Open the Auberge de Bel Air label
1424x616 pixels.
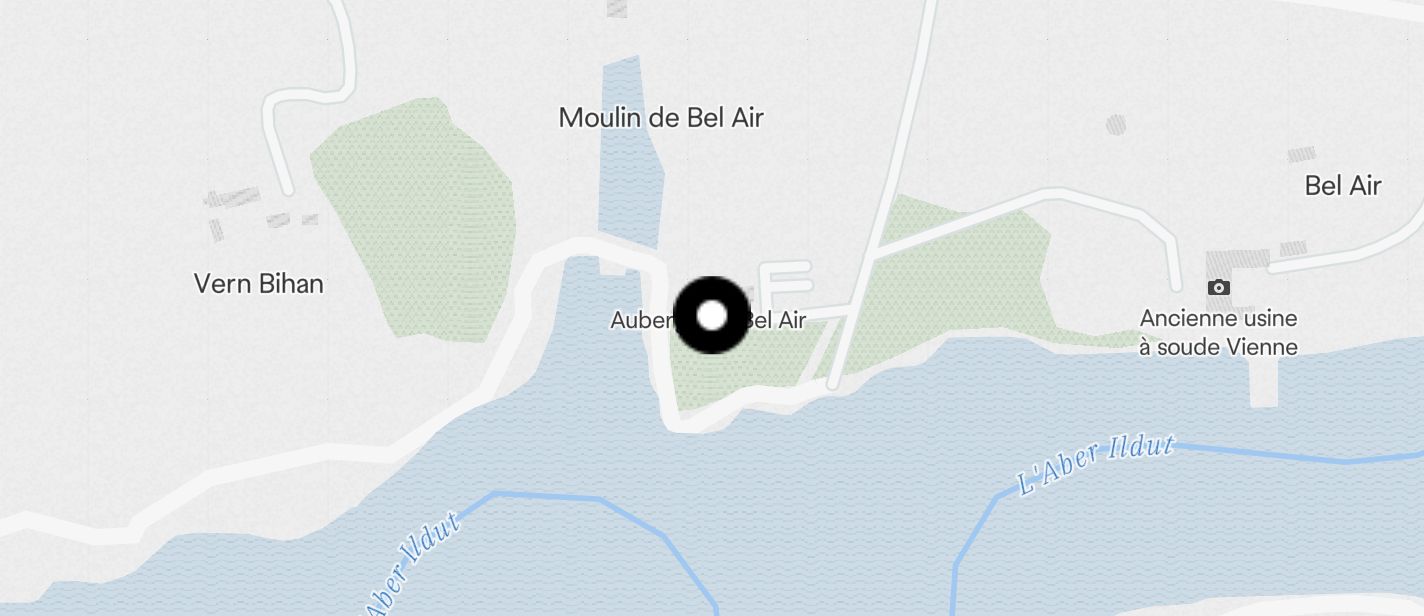point(708,320)
